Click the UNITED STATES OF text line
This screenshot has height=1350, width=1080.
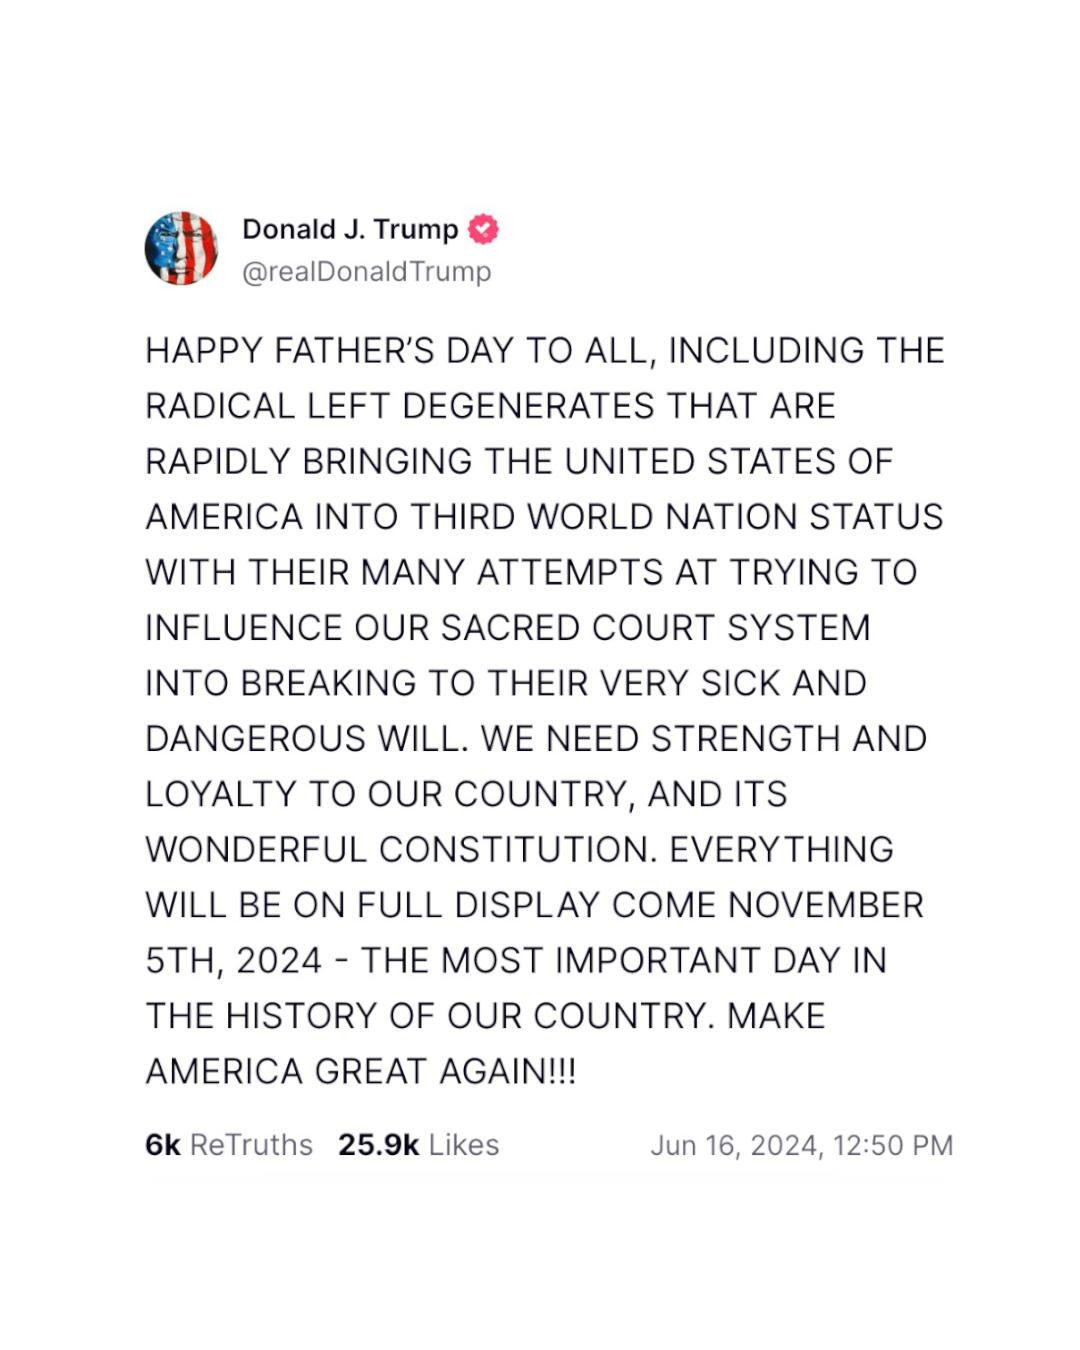[x=519, y=462]
